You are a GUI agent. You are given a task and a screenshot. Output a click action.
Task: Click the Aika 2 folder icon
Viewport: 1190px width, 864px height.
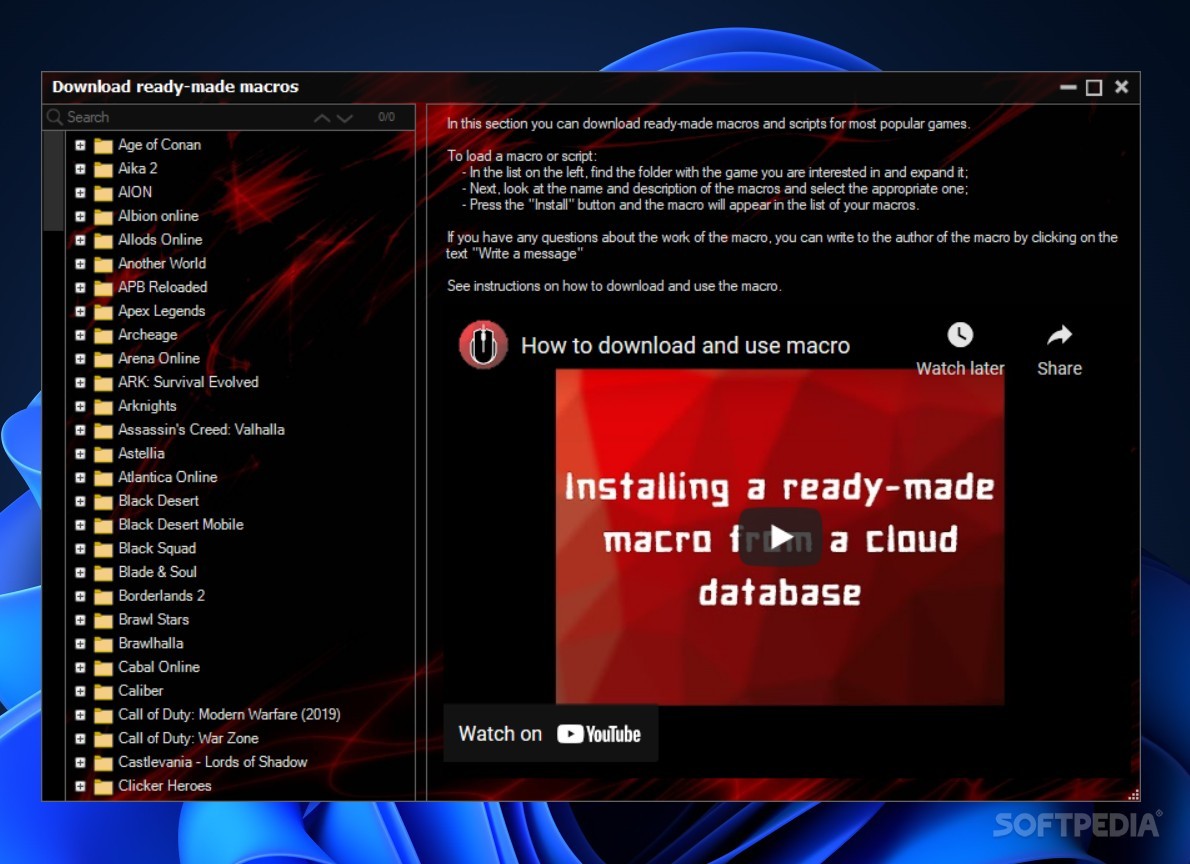pos(103,169)
